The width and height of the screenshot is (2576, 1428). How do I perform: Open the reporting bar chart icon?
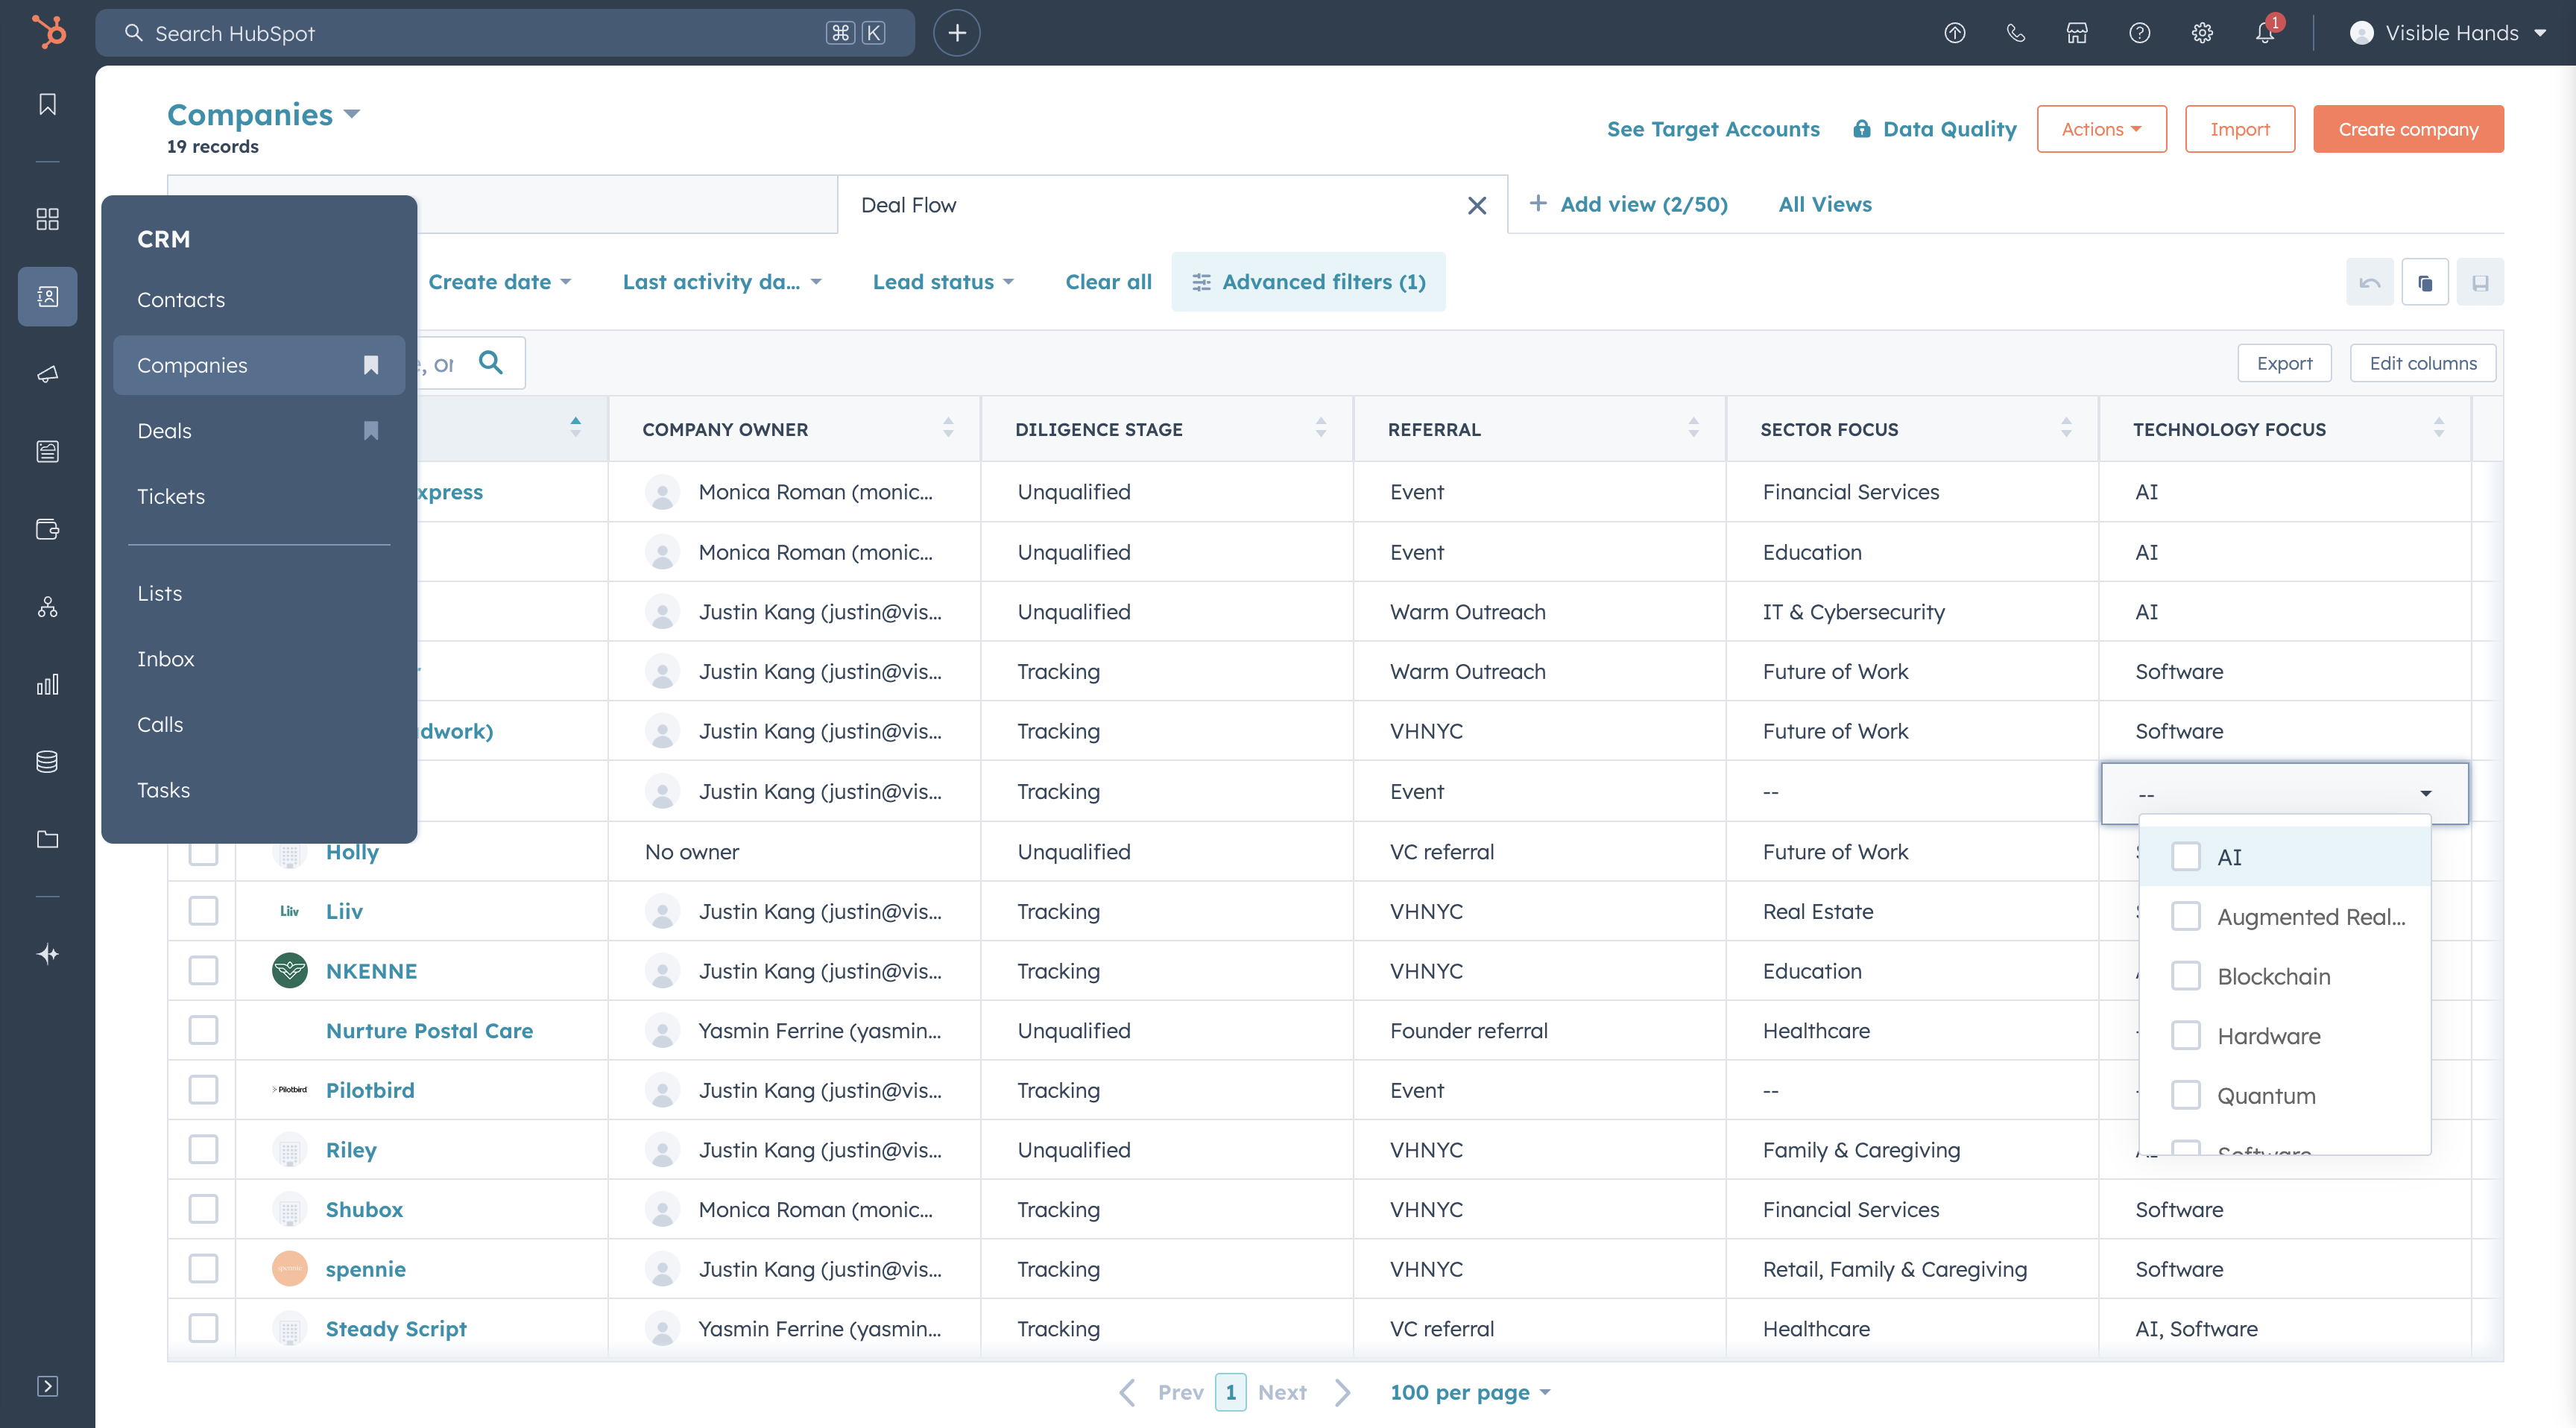click(47, 684)
